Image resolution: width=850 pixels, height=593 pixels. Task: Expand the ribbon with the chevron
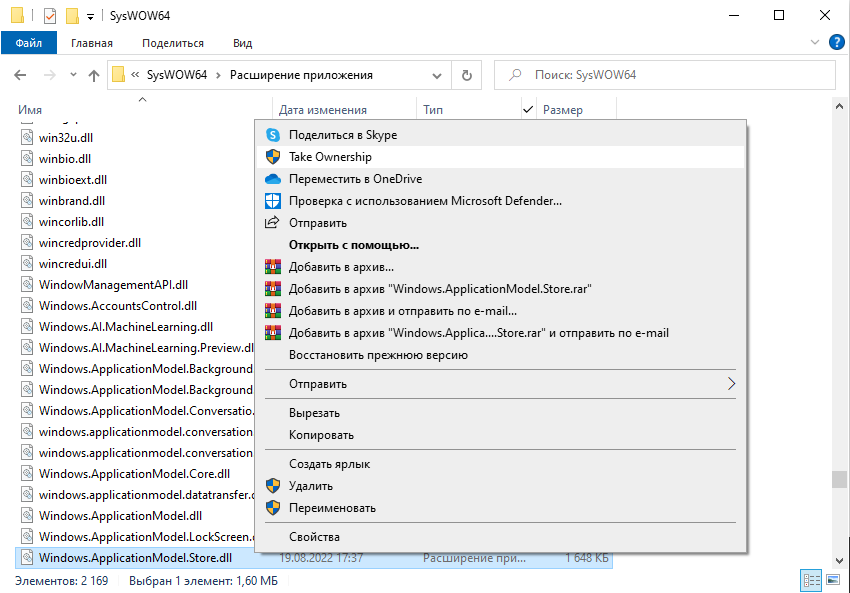point(814,42)
